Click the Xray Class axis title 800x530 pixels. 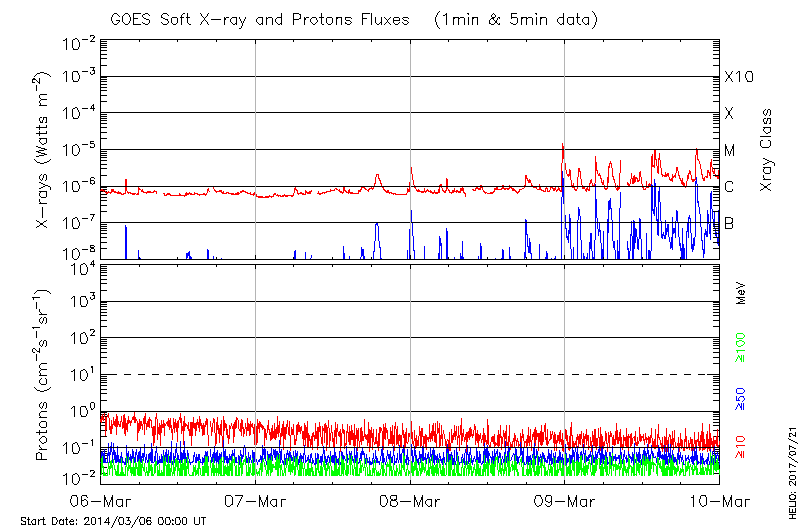766,150
